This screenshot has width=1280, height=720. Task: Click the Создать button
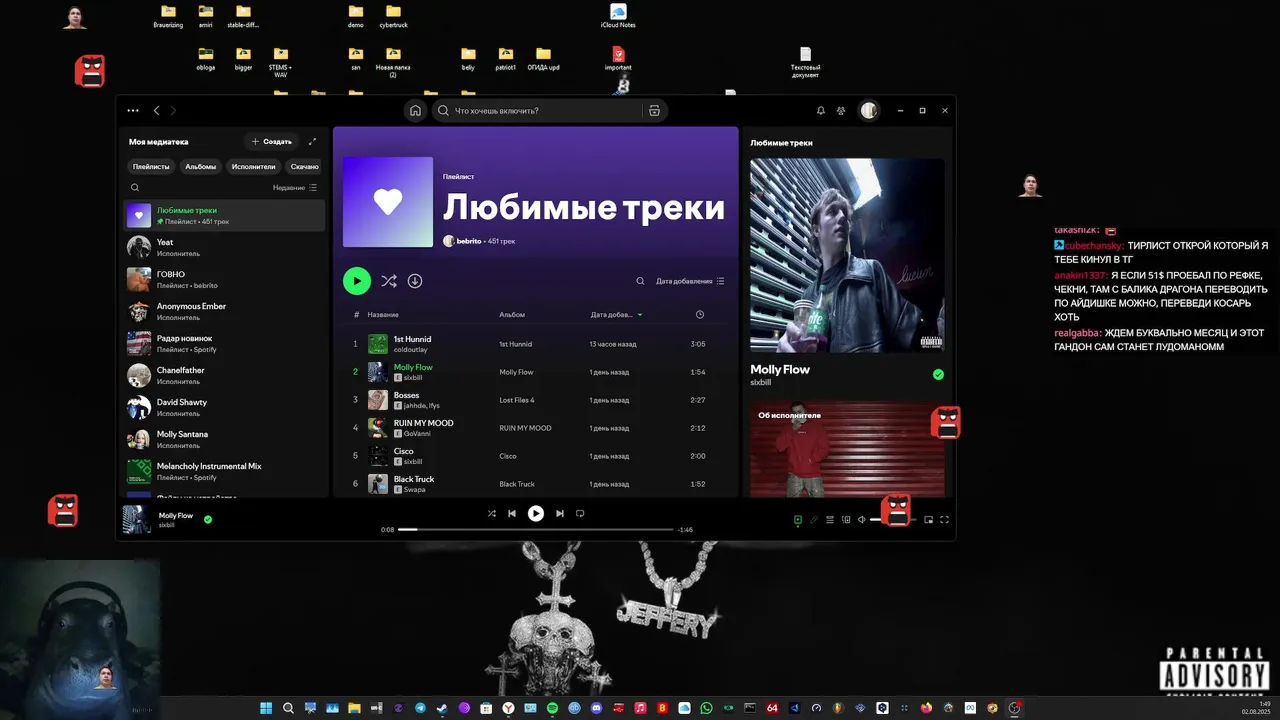point(271,142)
